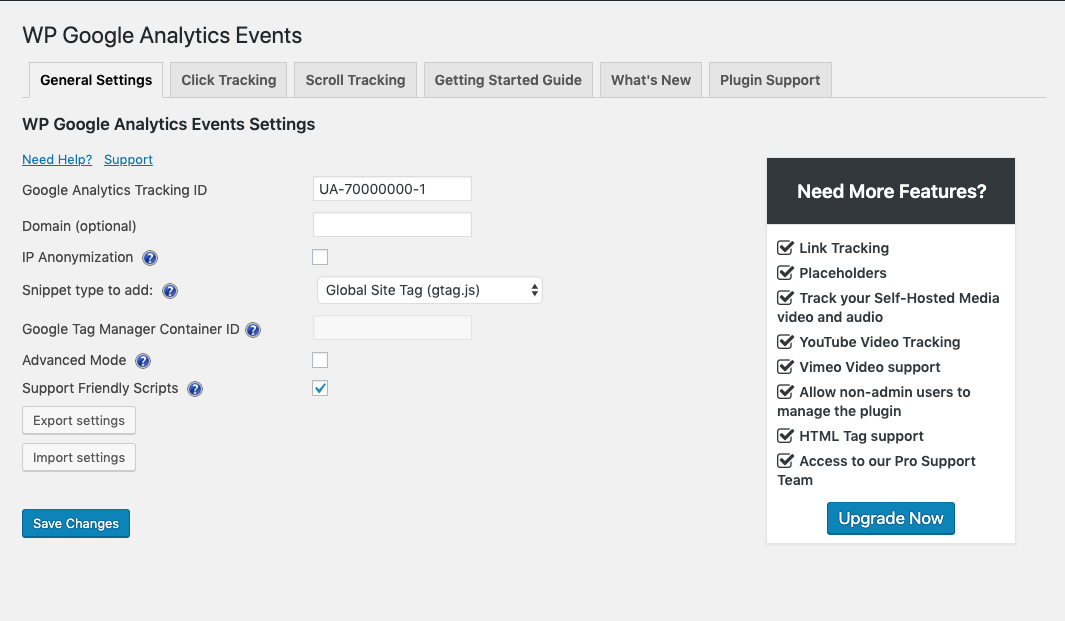Image resolution: width=1065 pixels, height=621 pixels.
Task: Enable the IP Anonymization checkbox
Action: click(x=320, y=257)
